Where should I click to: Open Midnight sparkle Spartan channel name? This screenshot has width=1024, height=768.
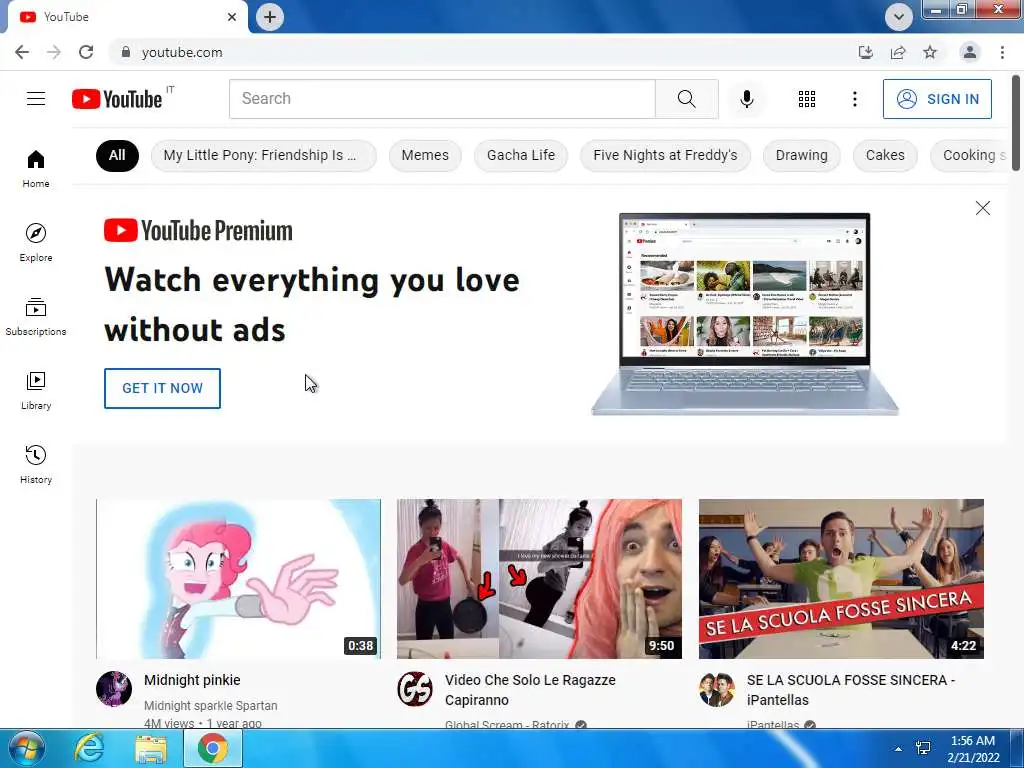[x=210, y=705]
